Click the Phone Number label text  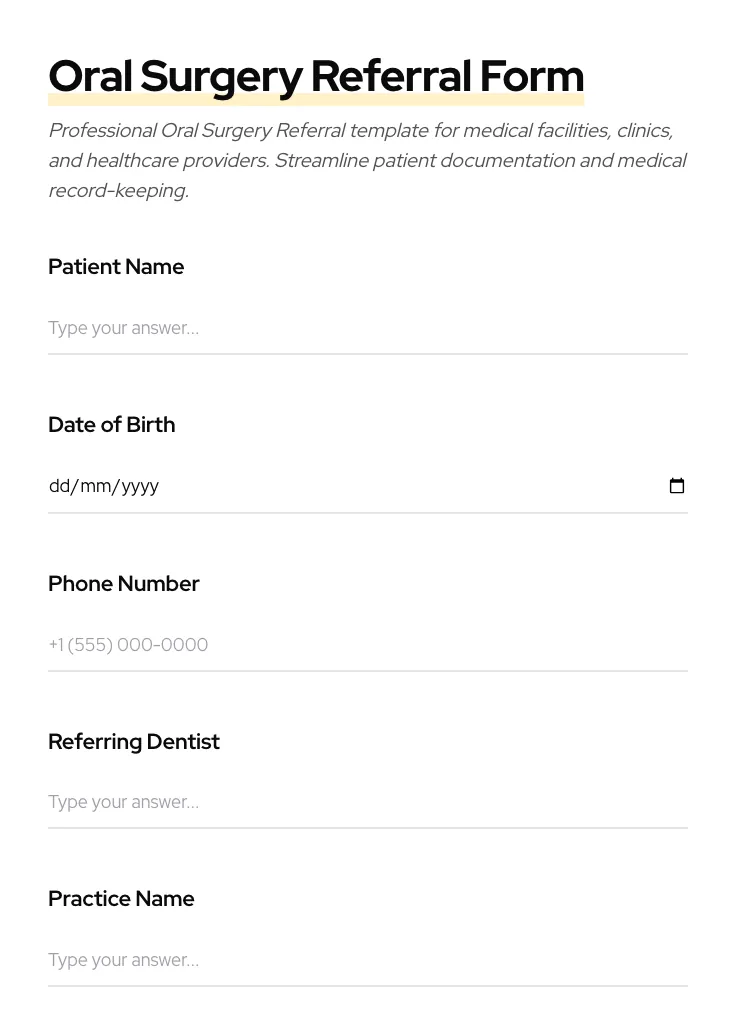pos(124,583)
